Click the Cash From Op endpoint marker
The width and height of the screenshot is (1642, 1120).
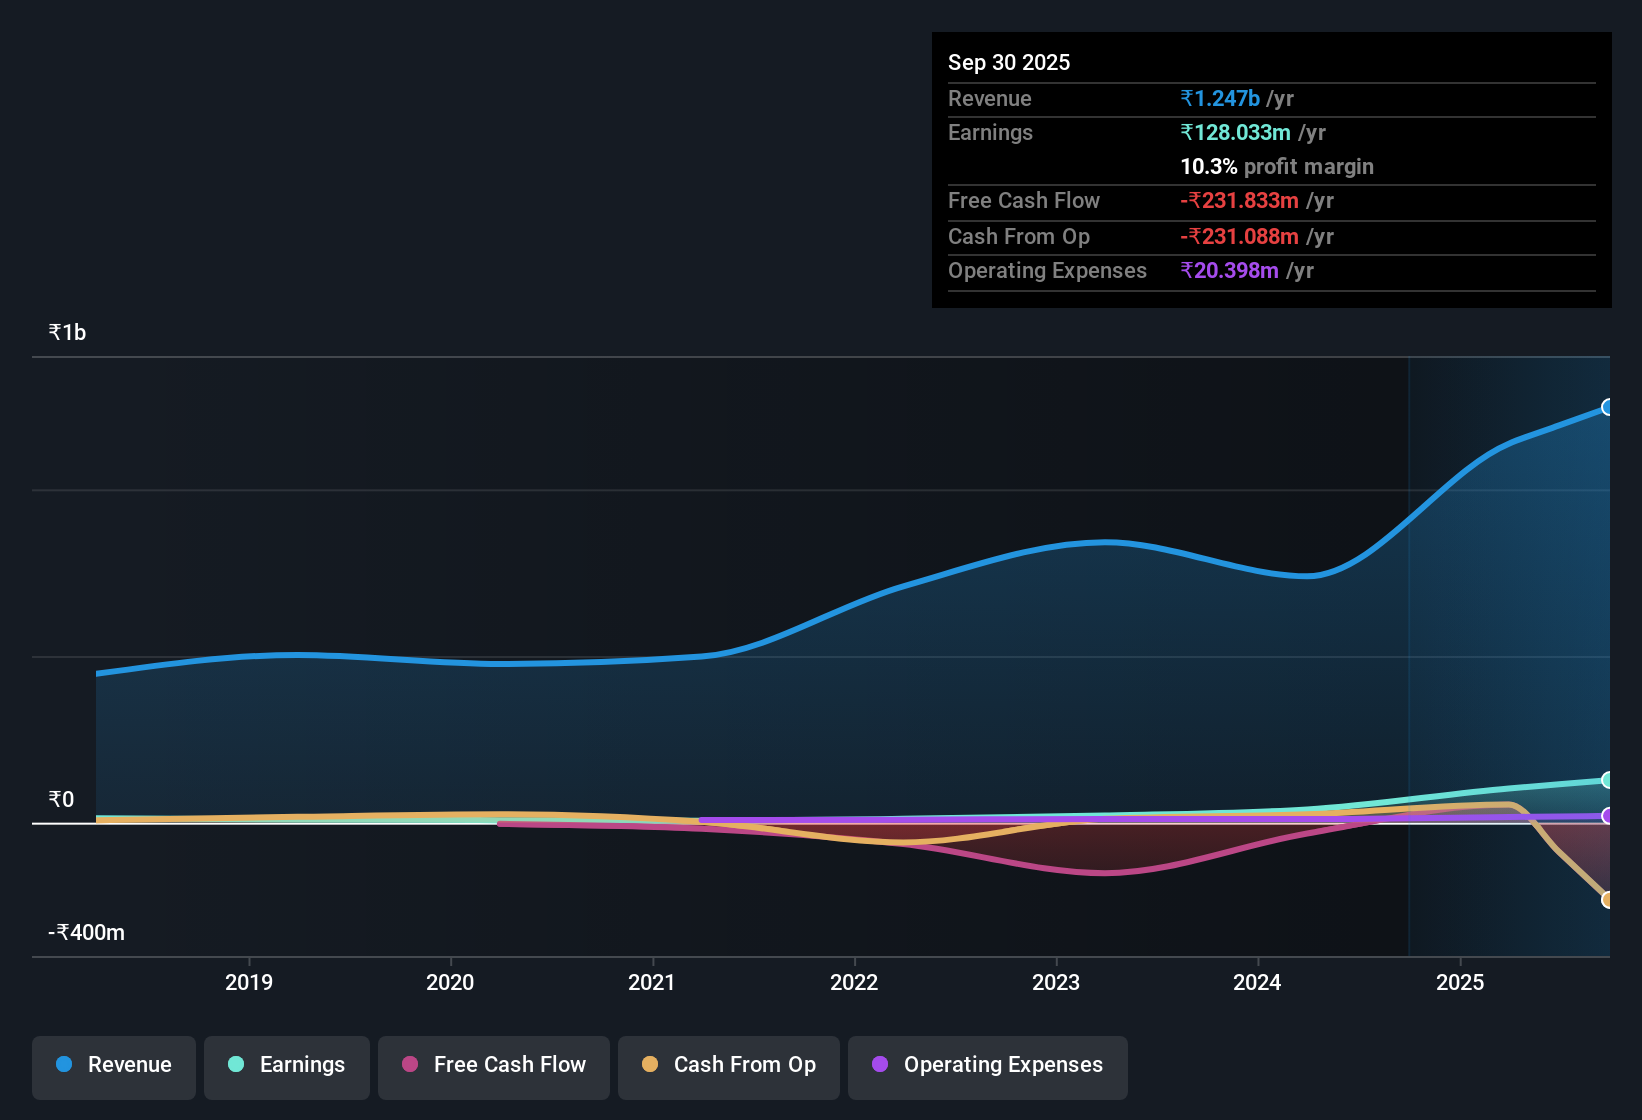pos(1608,900)
